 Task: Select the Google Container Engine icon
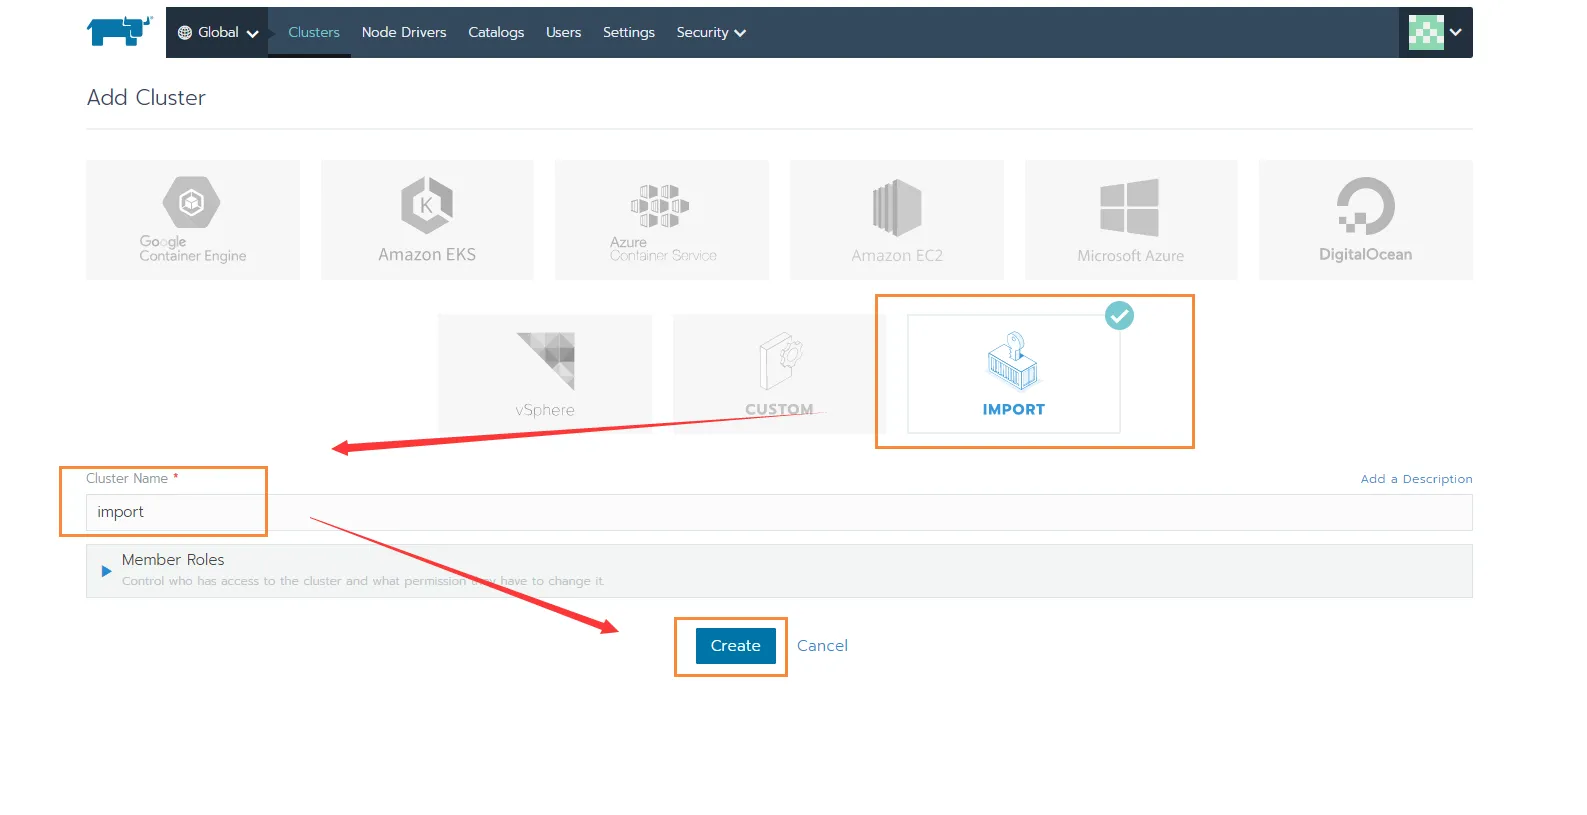[x=191, y=203]
